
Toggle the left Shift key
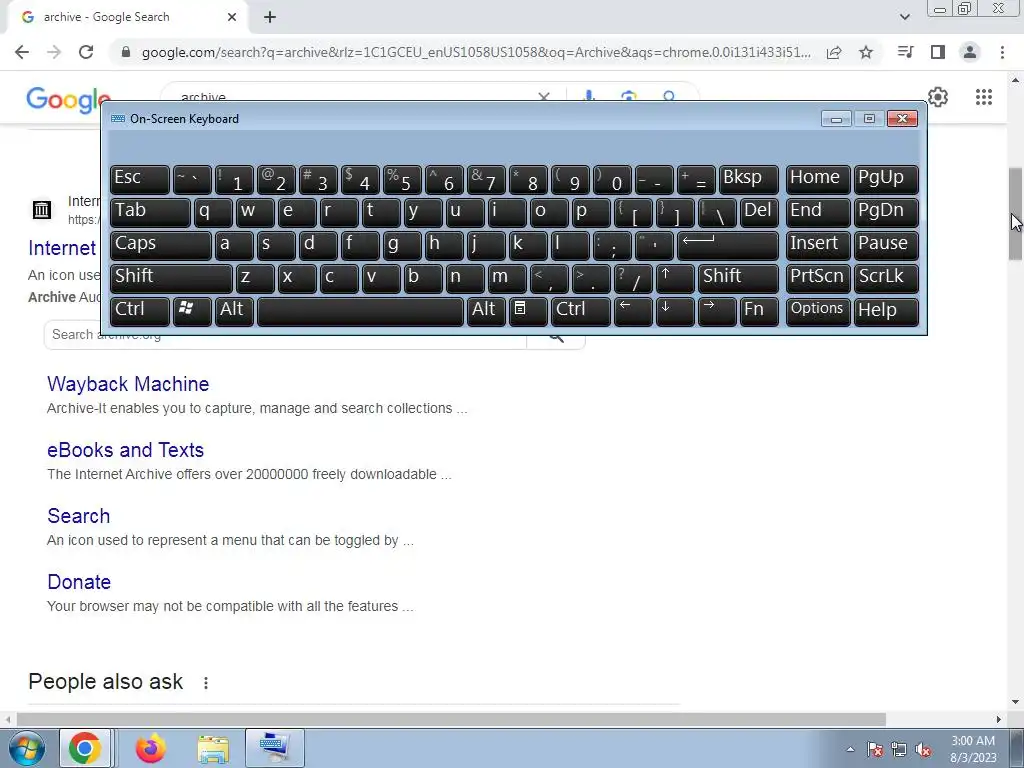tap(171, 278)
